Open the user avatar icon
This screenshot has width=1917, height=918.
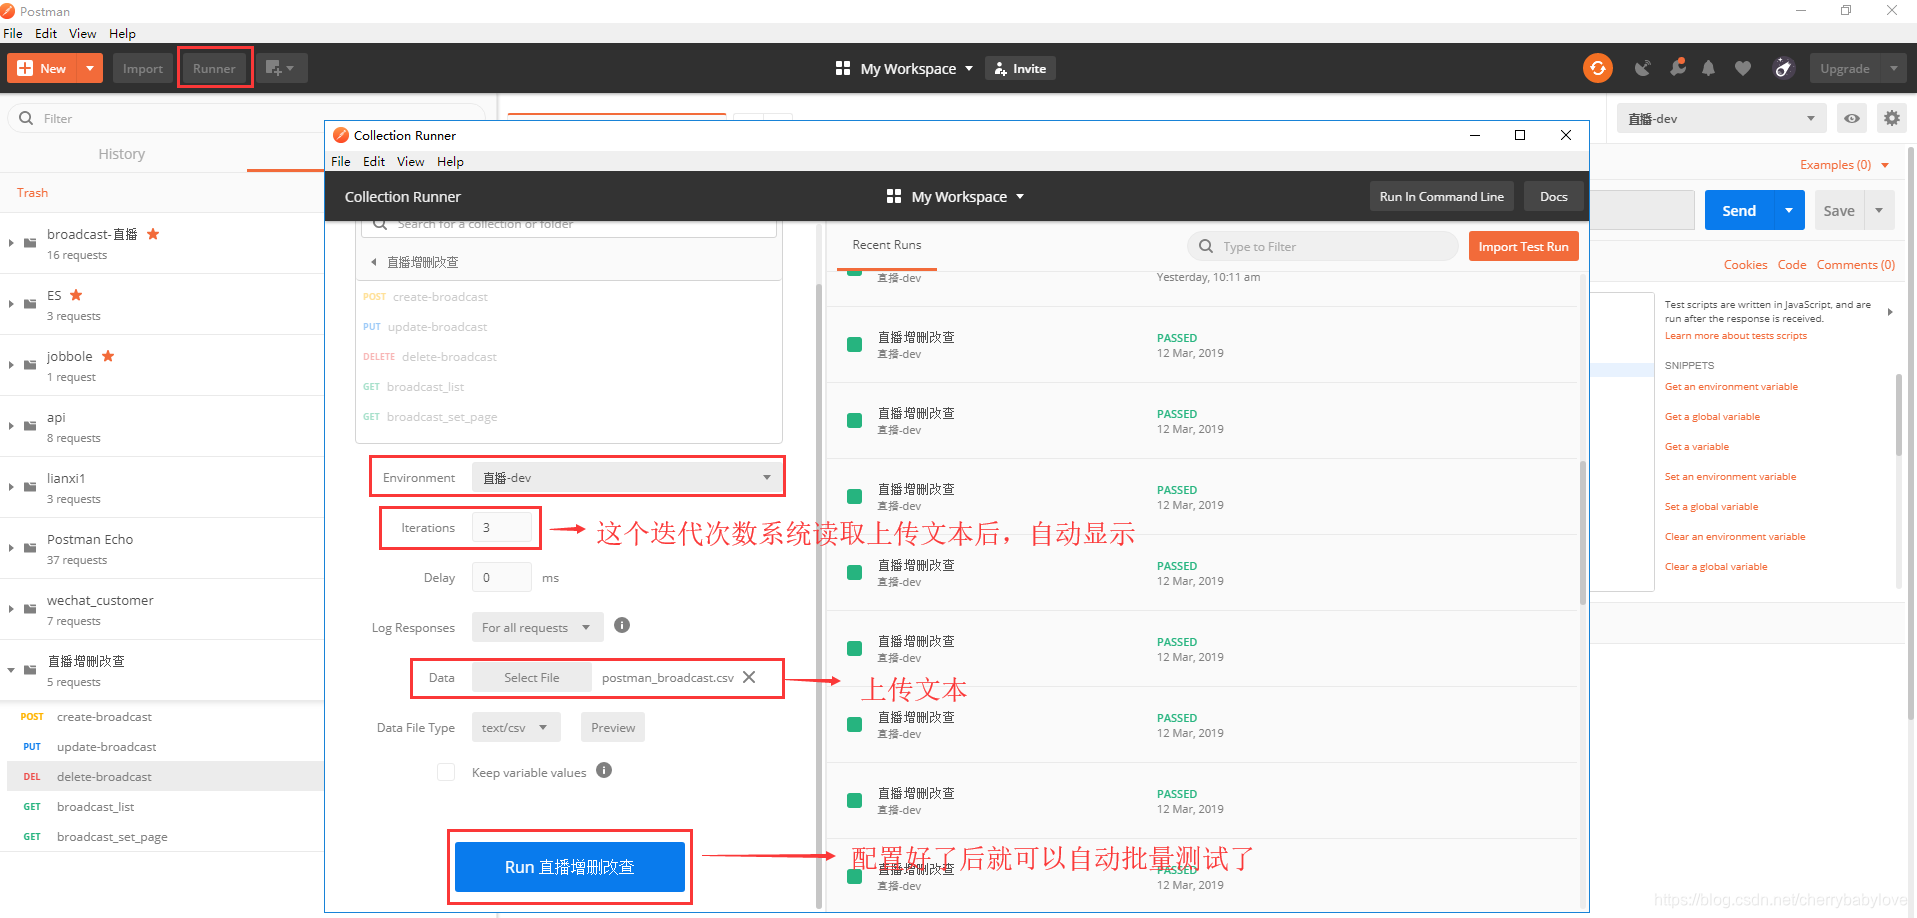(1783, 68)
